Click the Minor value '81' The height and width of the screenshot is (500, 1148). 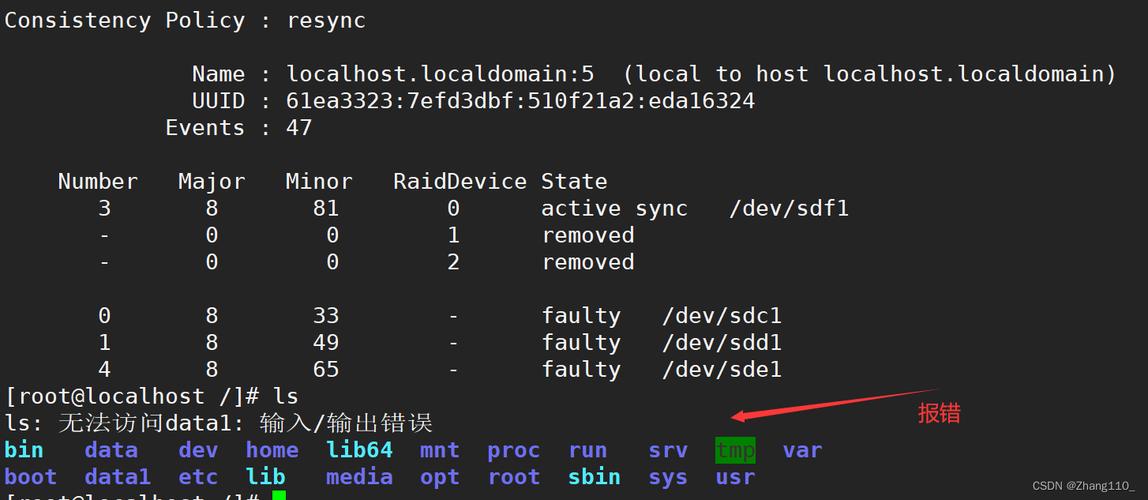pyautogui.click(x=326, y=209)
